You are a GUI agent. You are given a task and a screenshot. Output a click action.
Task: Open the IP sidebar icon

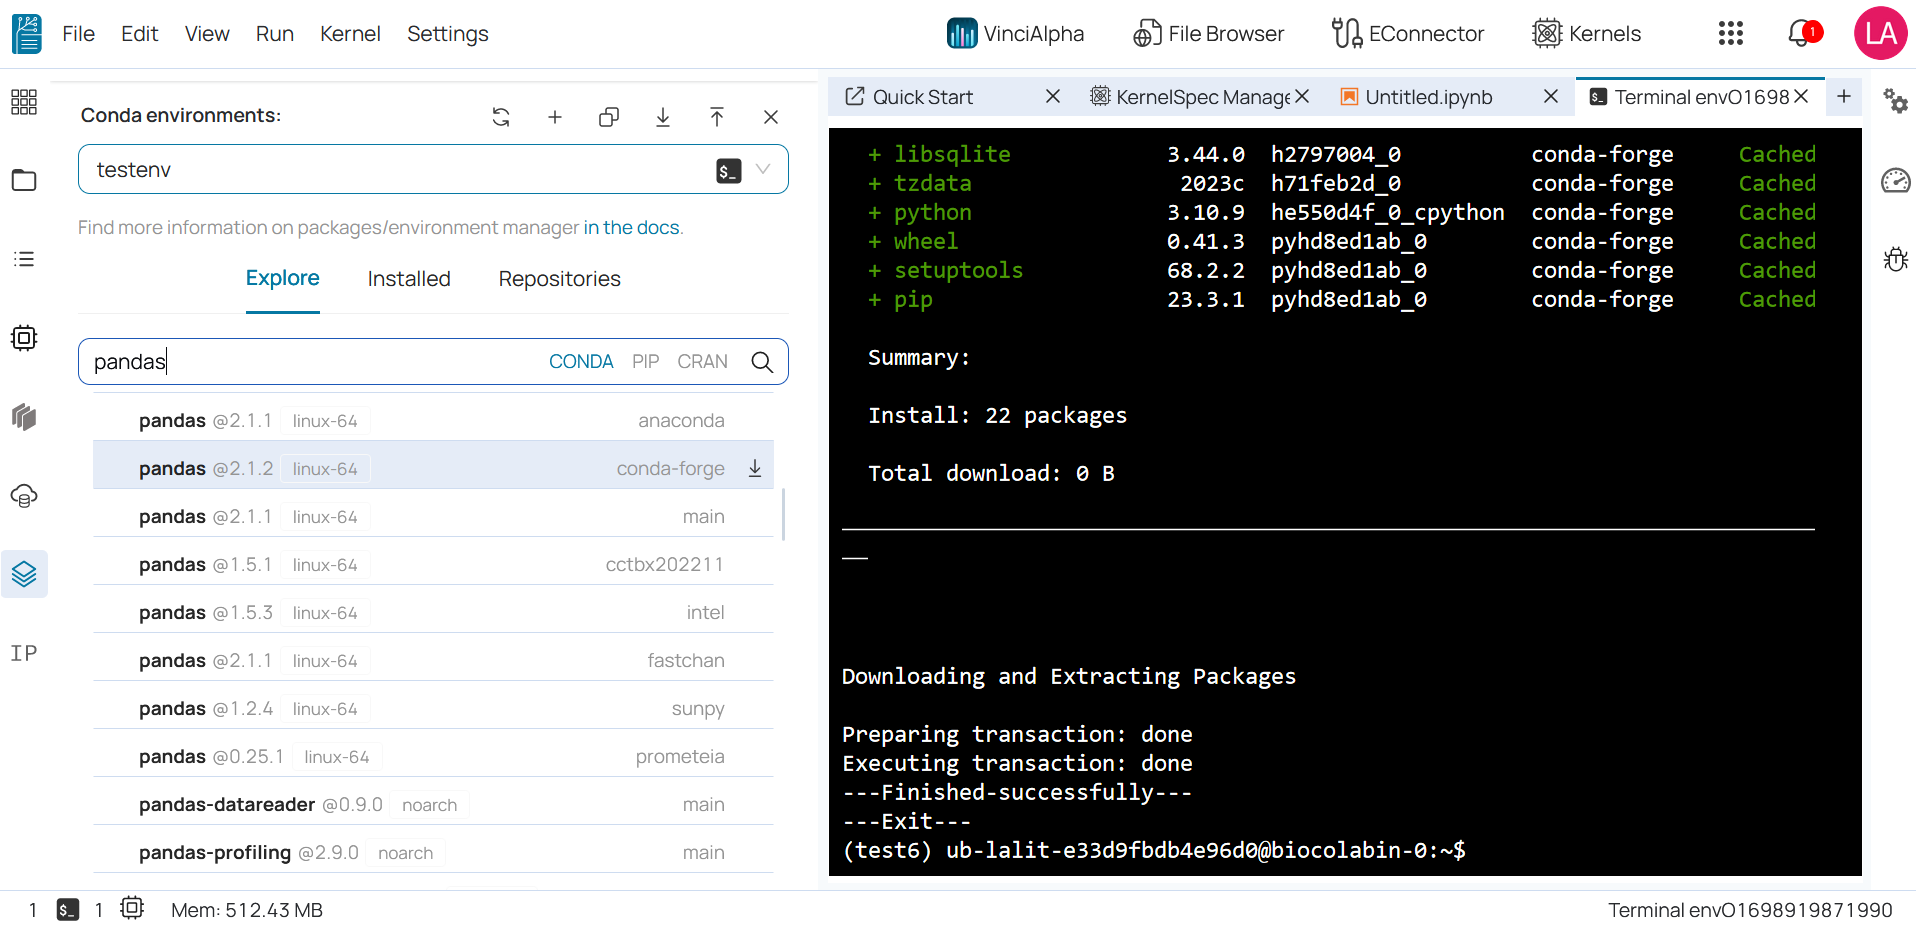tap(24, 653)
